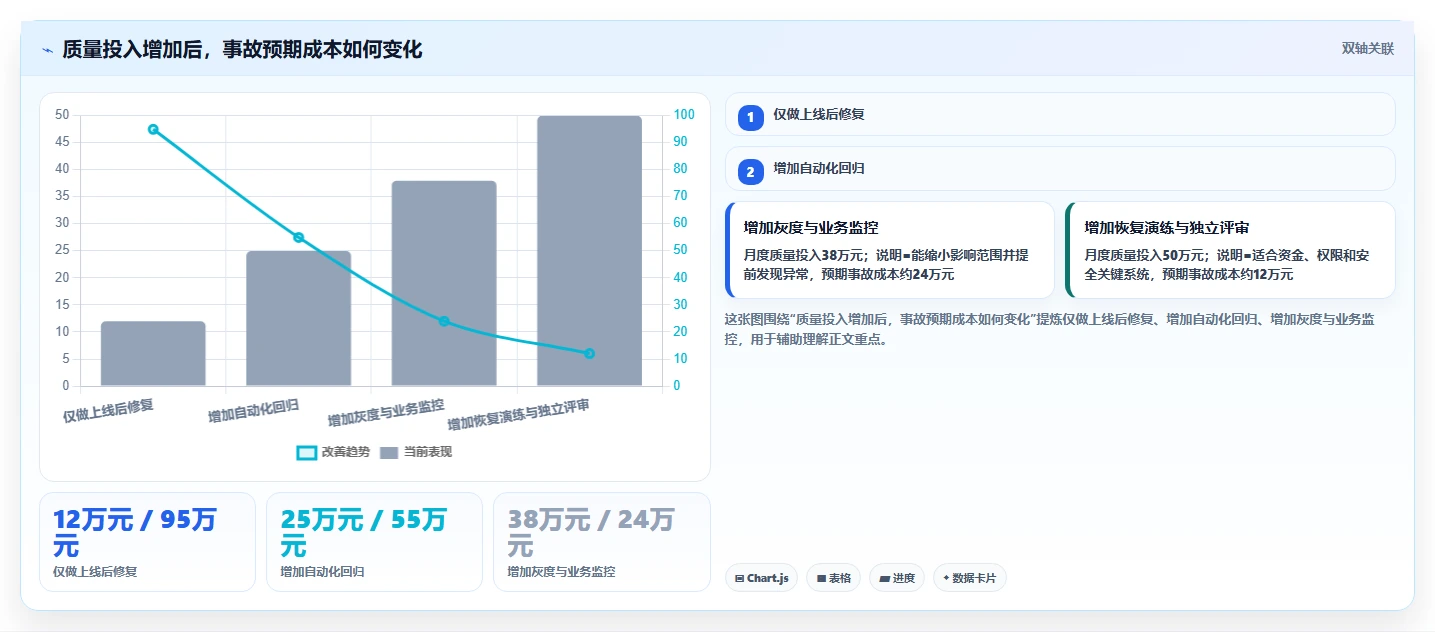Viewport: 1435px width, 632px height.
Task: Click the line point at value 55
Action: click(x=298, y=237)
